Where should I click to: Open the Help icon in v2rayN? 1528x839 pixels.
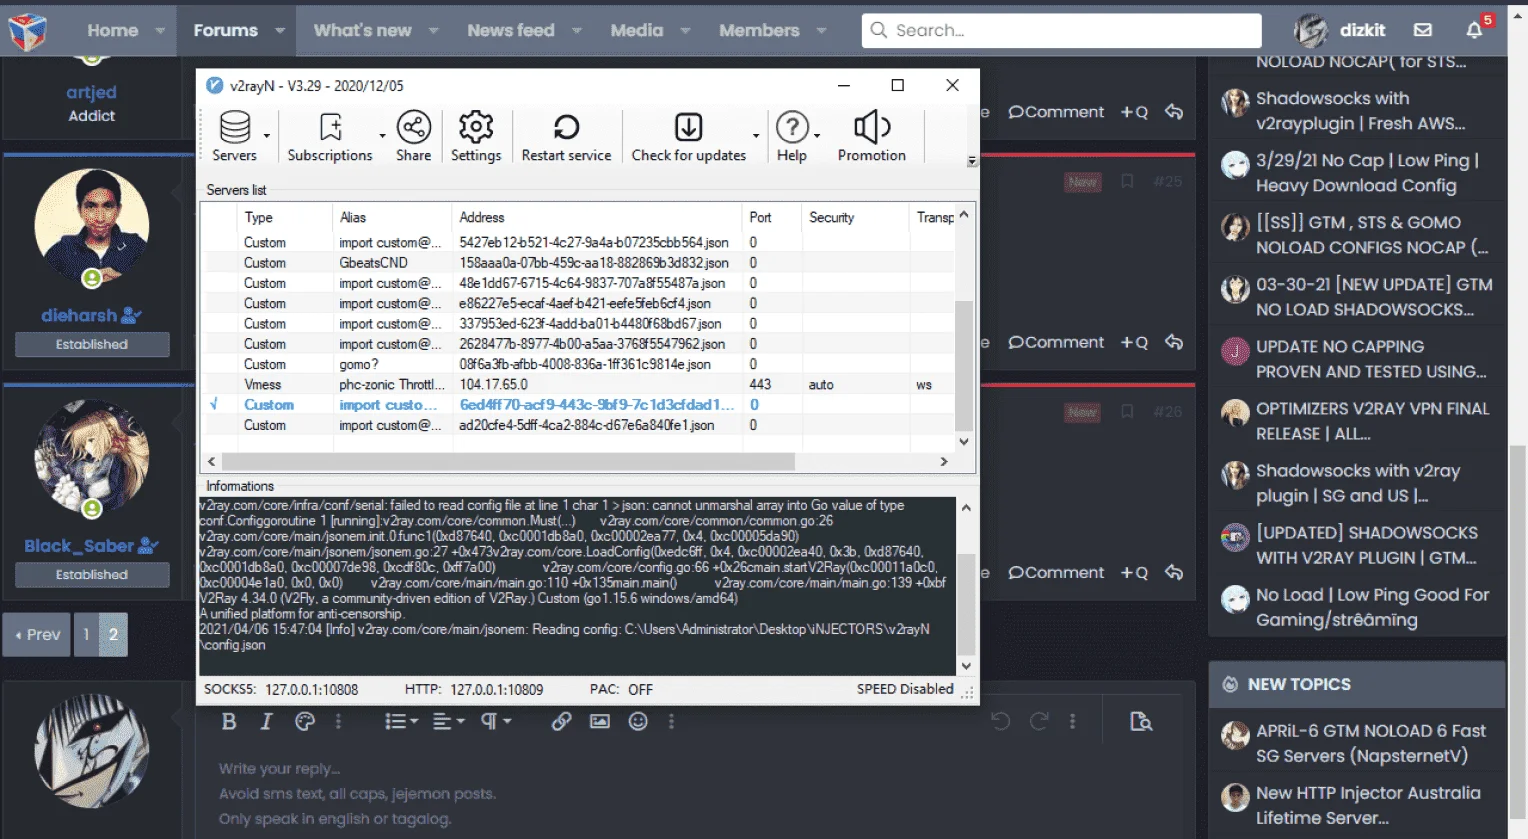coord(792,128)
